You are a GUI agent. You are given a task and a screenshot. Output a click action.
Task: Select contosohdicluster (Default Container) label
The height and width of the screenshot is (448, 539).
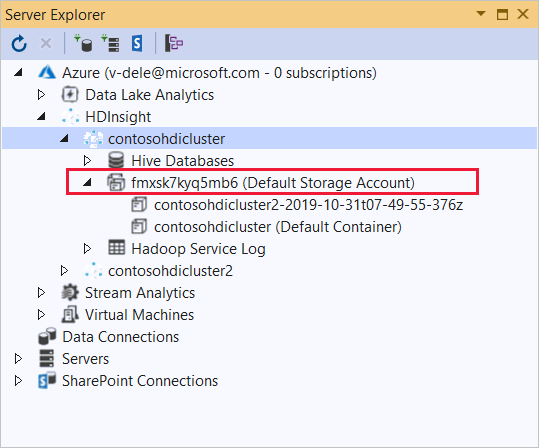[278, 227]
